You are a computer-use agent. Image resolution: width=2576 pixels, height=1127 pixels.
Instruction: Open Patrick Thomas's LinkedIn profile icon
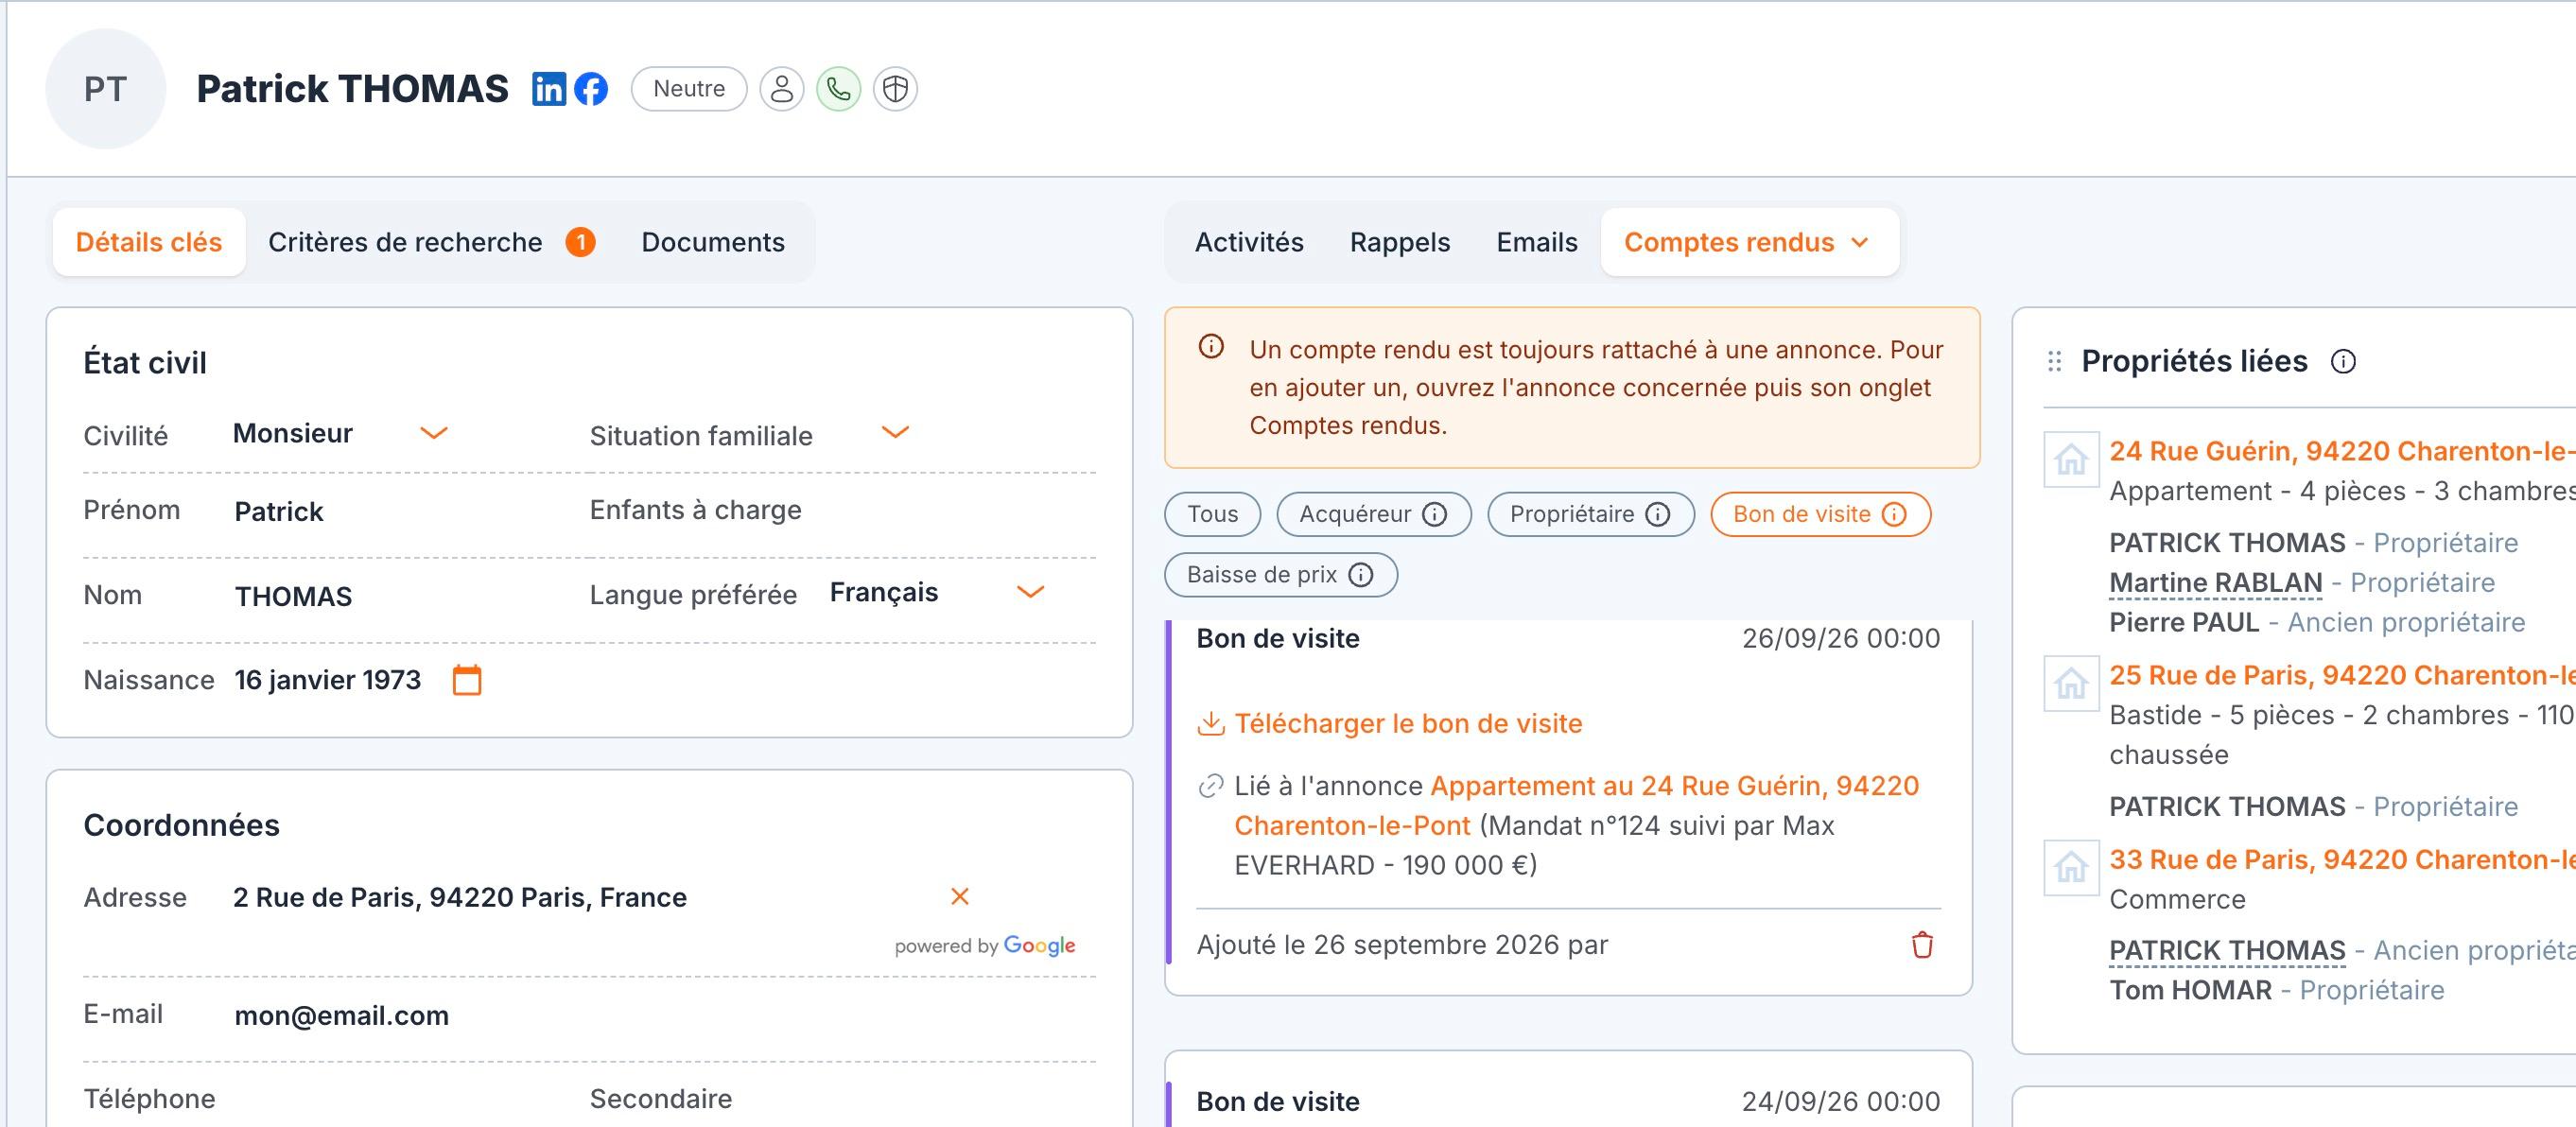549,89
